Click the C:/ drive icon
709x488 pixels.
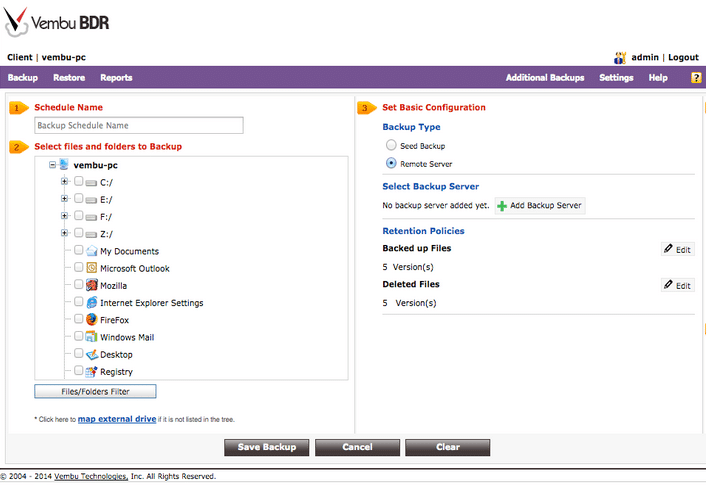point(91,183)
